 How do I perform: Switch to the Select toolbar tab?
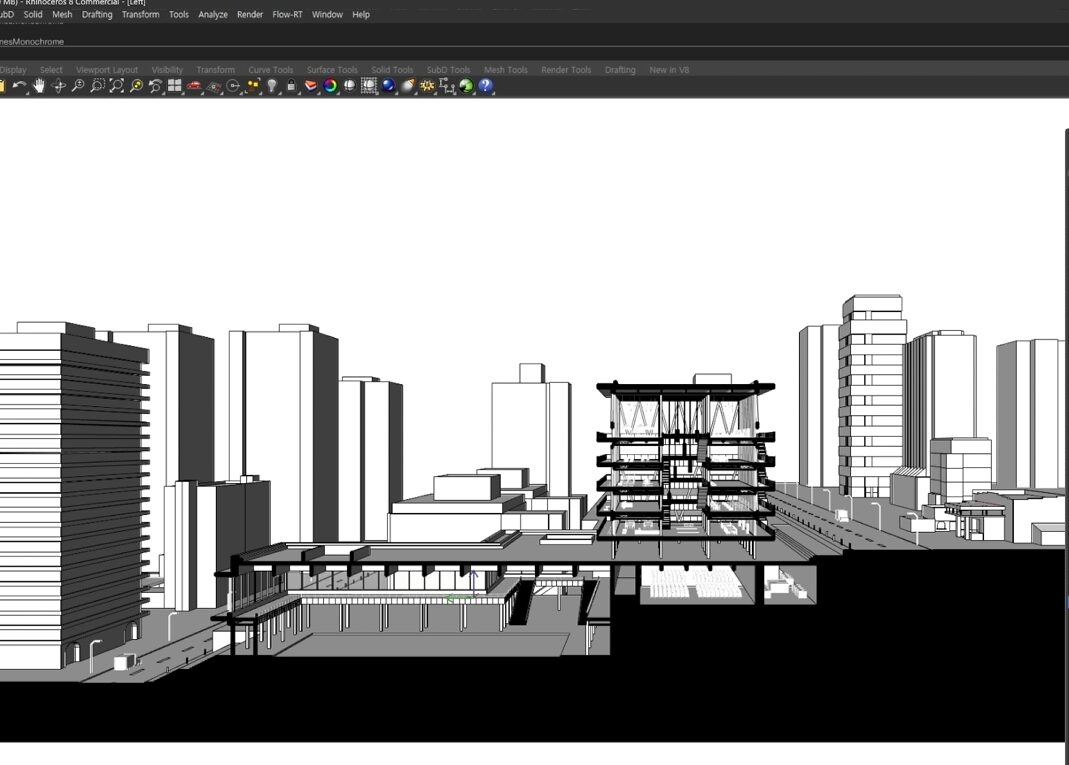tap(51, 70)
